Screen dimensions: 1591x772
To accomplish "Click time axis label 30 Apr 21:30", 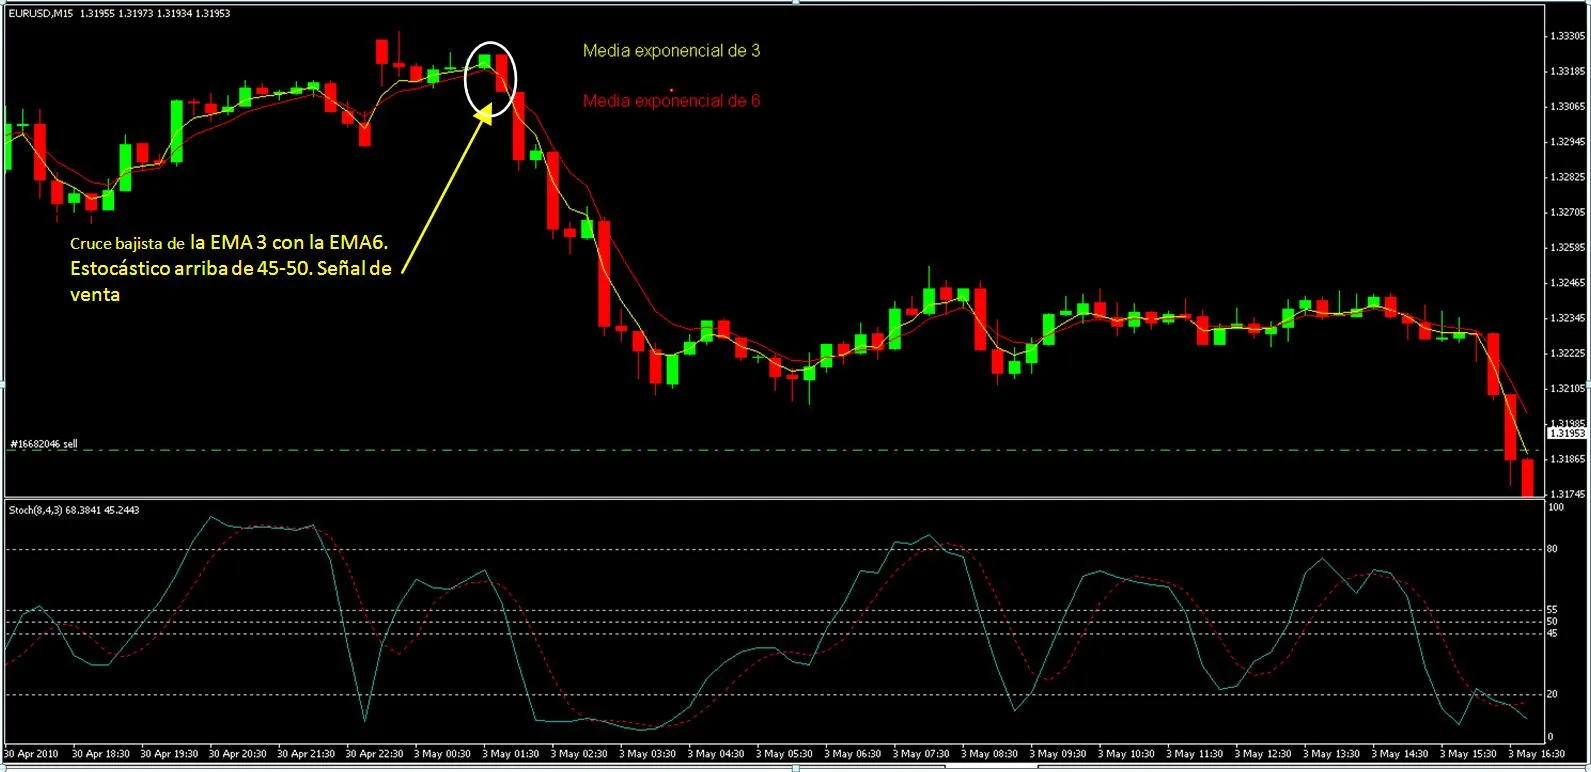I will point(306,754).
